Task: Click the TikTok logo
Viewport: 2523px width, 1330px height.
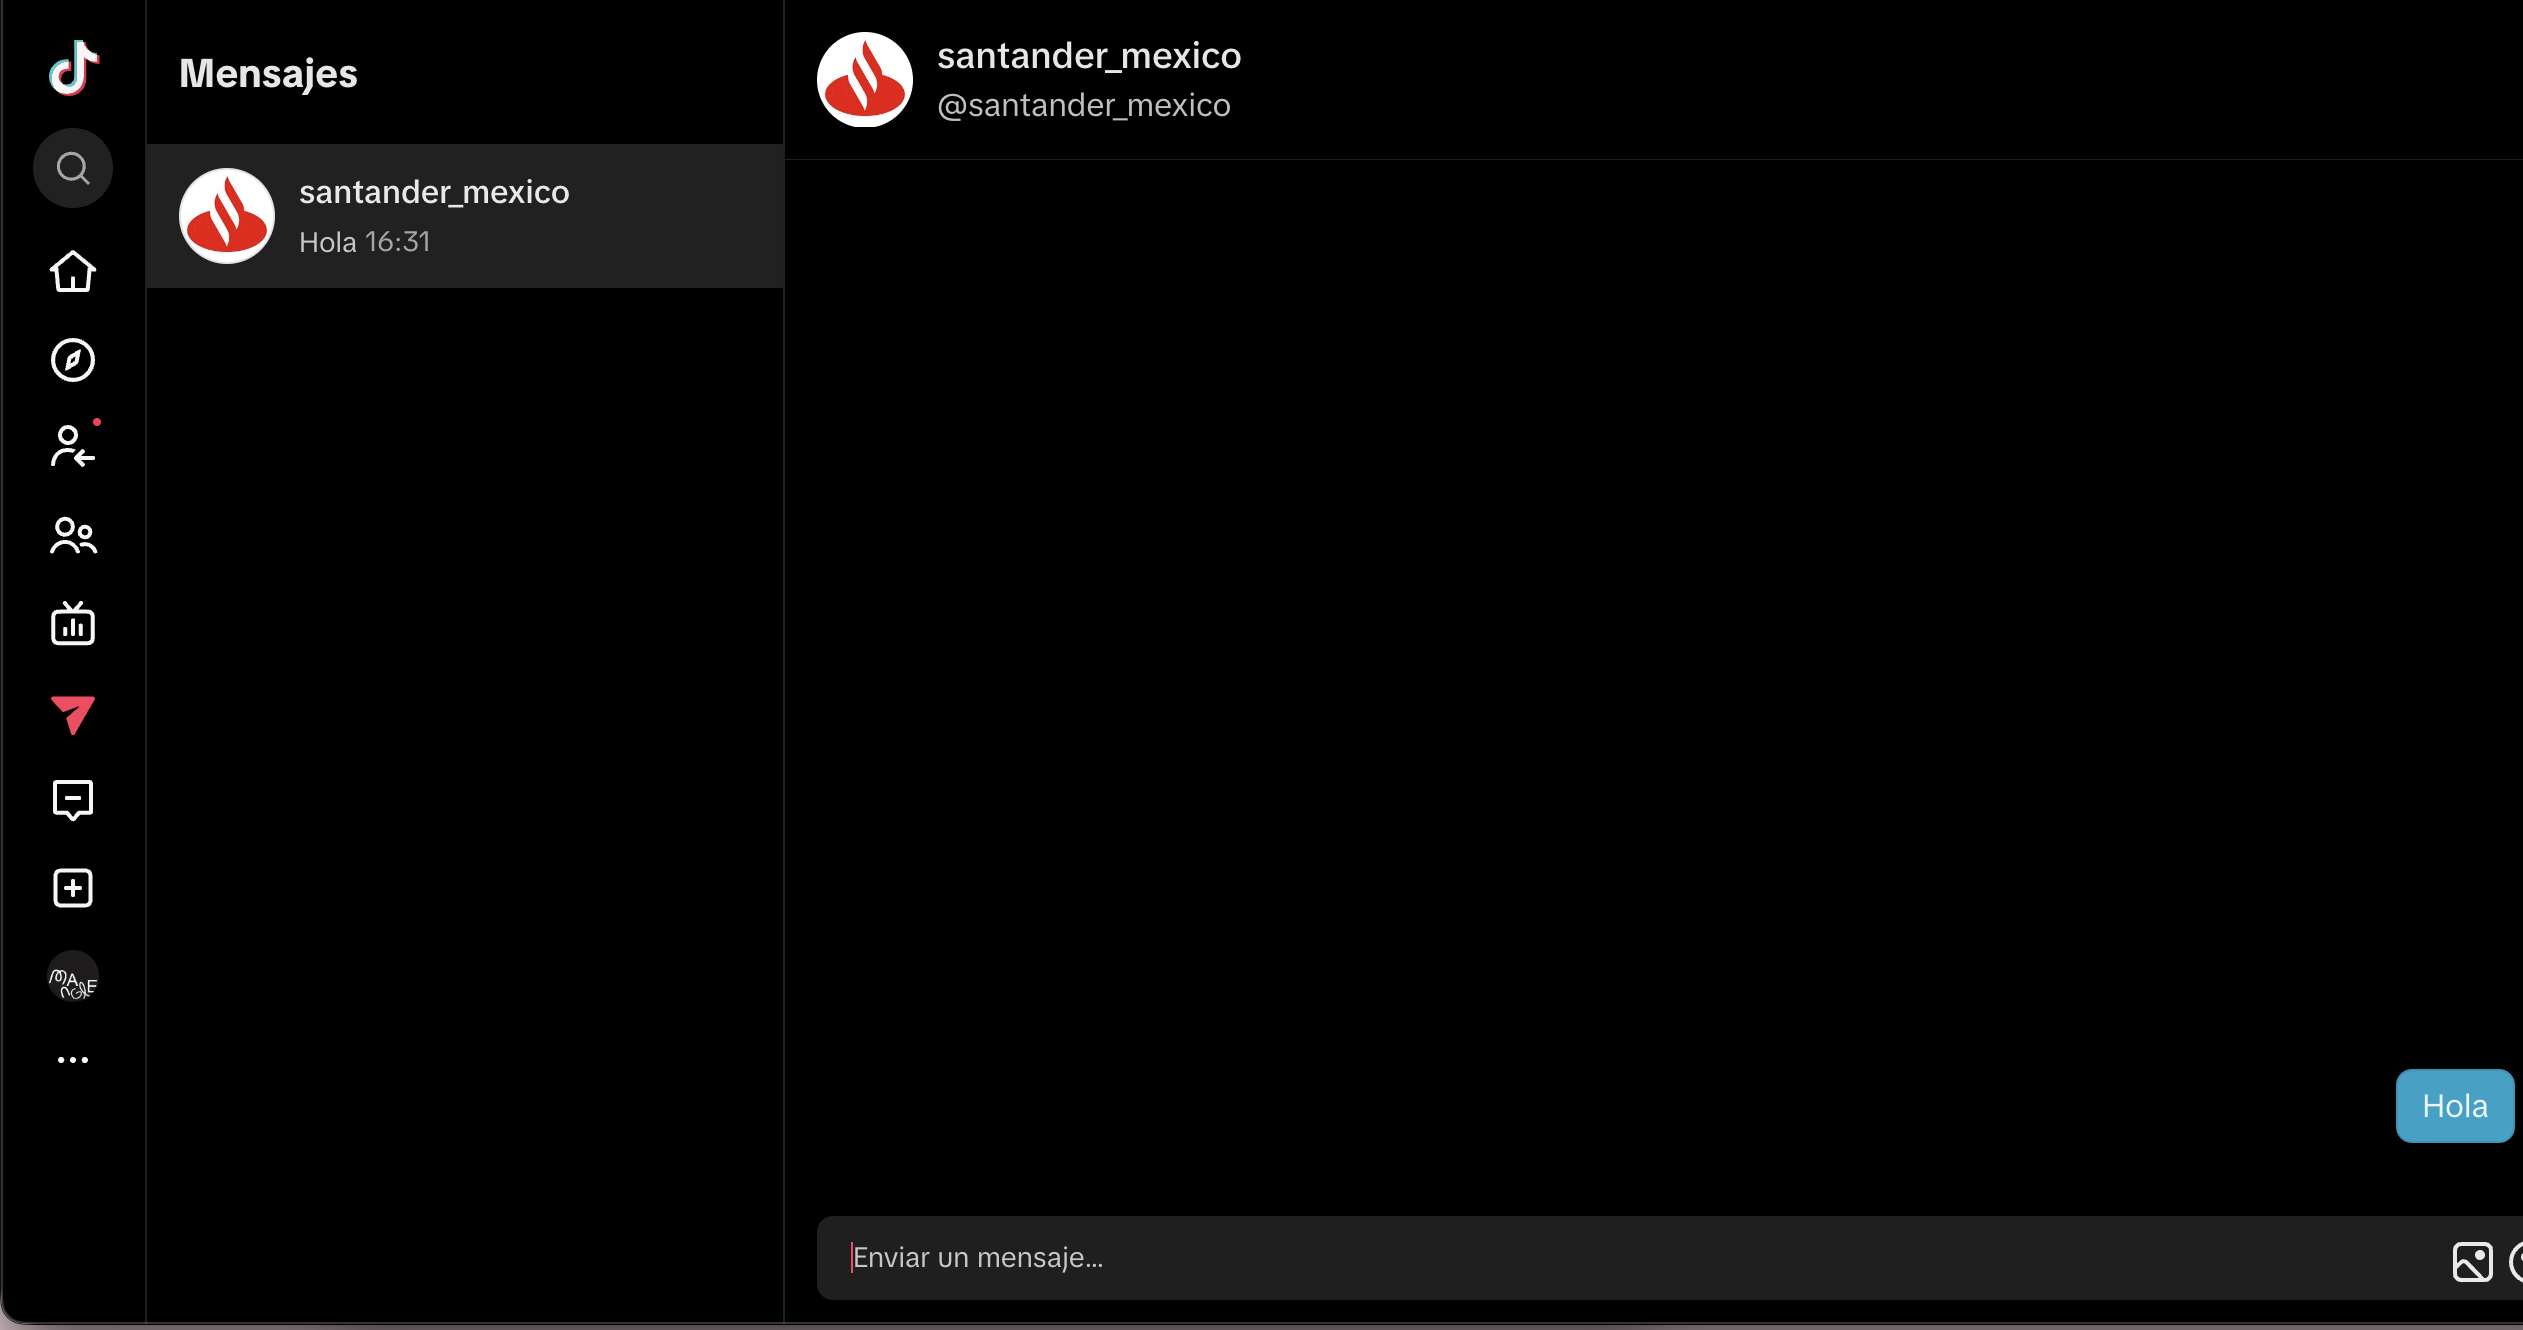Action: pos(74,68)
